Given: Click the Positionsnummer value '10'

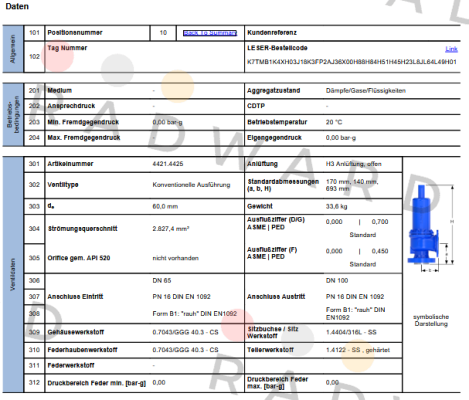Looking at the screenshot, I should coord(163,33).
